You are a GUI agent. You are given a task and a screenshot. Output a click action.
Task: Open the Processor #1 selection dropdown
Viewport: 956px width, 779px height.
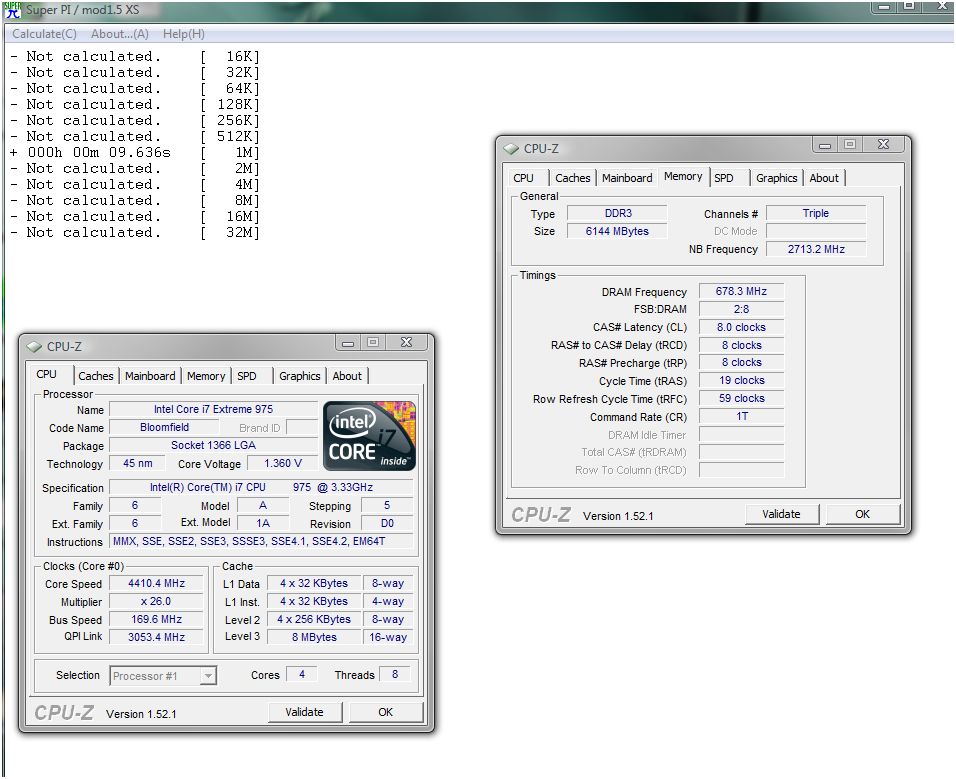pyautogui.click(x=208, y=676)
